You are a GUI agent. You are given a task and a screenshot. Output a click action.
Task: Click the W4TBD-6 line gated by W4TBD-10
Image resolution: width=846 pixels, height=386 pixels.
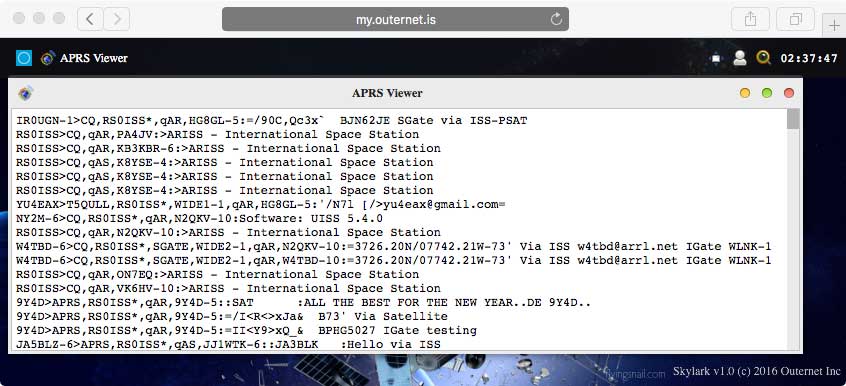(393, 261)
